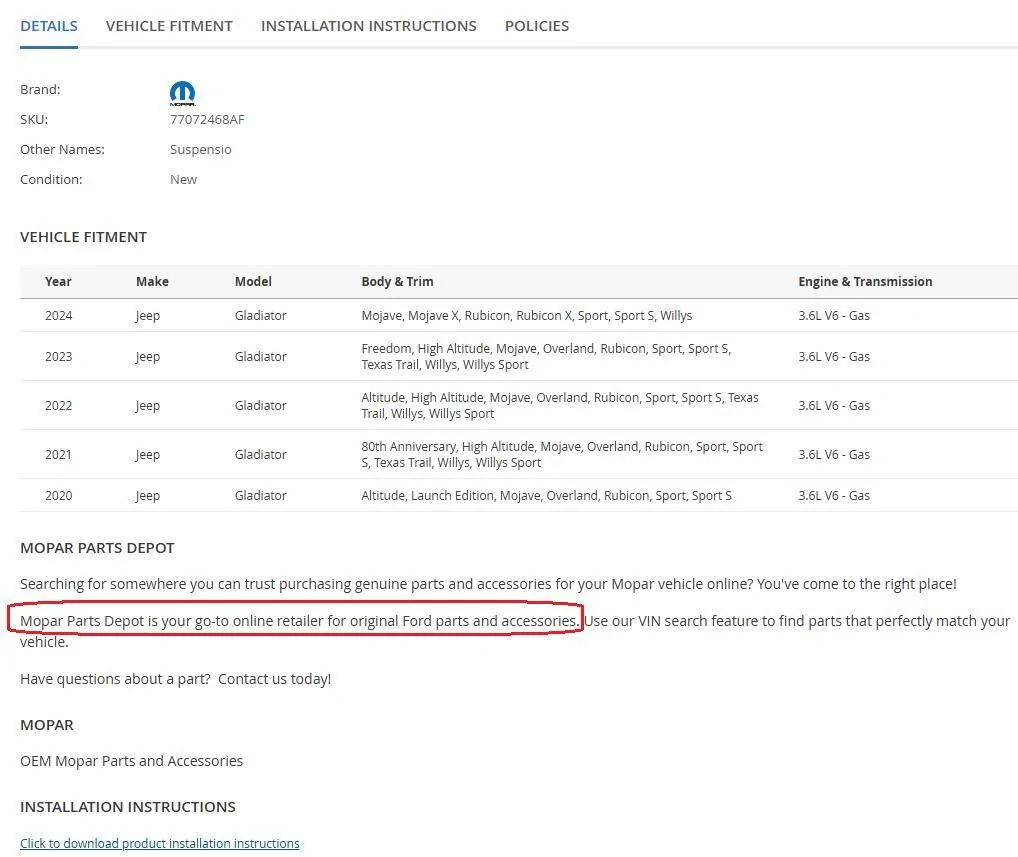Click the 2021 trim list starting 80th Anniversary
Image resolution: width=1018 pixels, height=857 pixels.
tap(562, 454)
